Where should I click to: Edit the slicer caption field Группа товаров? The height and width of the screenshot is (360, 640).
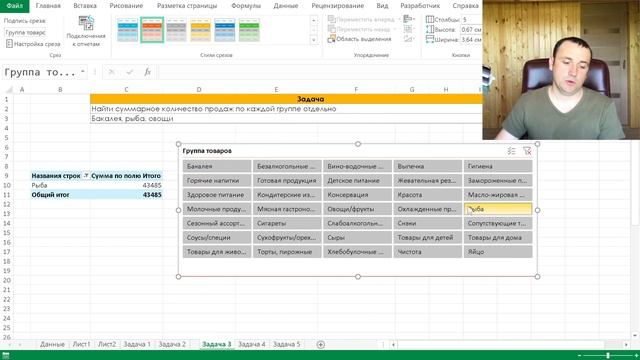pos(25,32)
